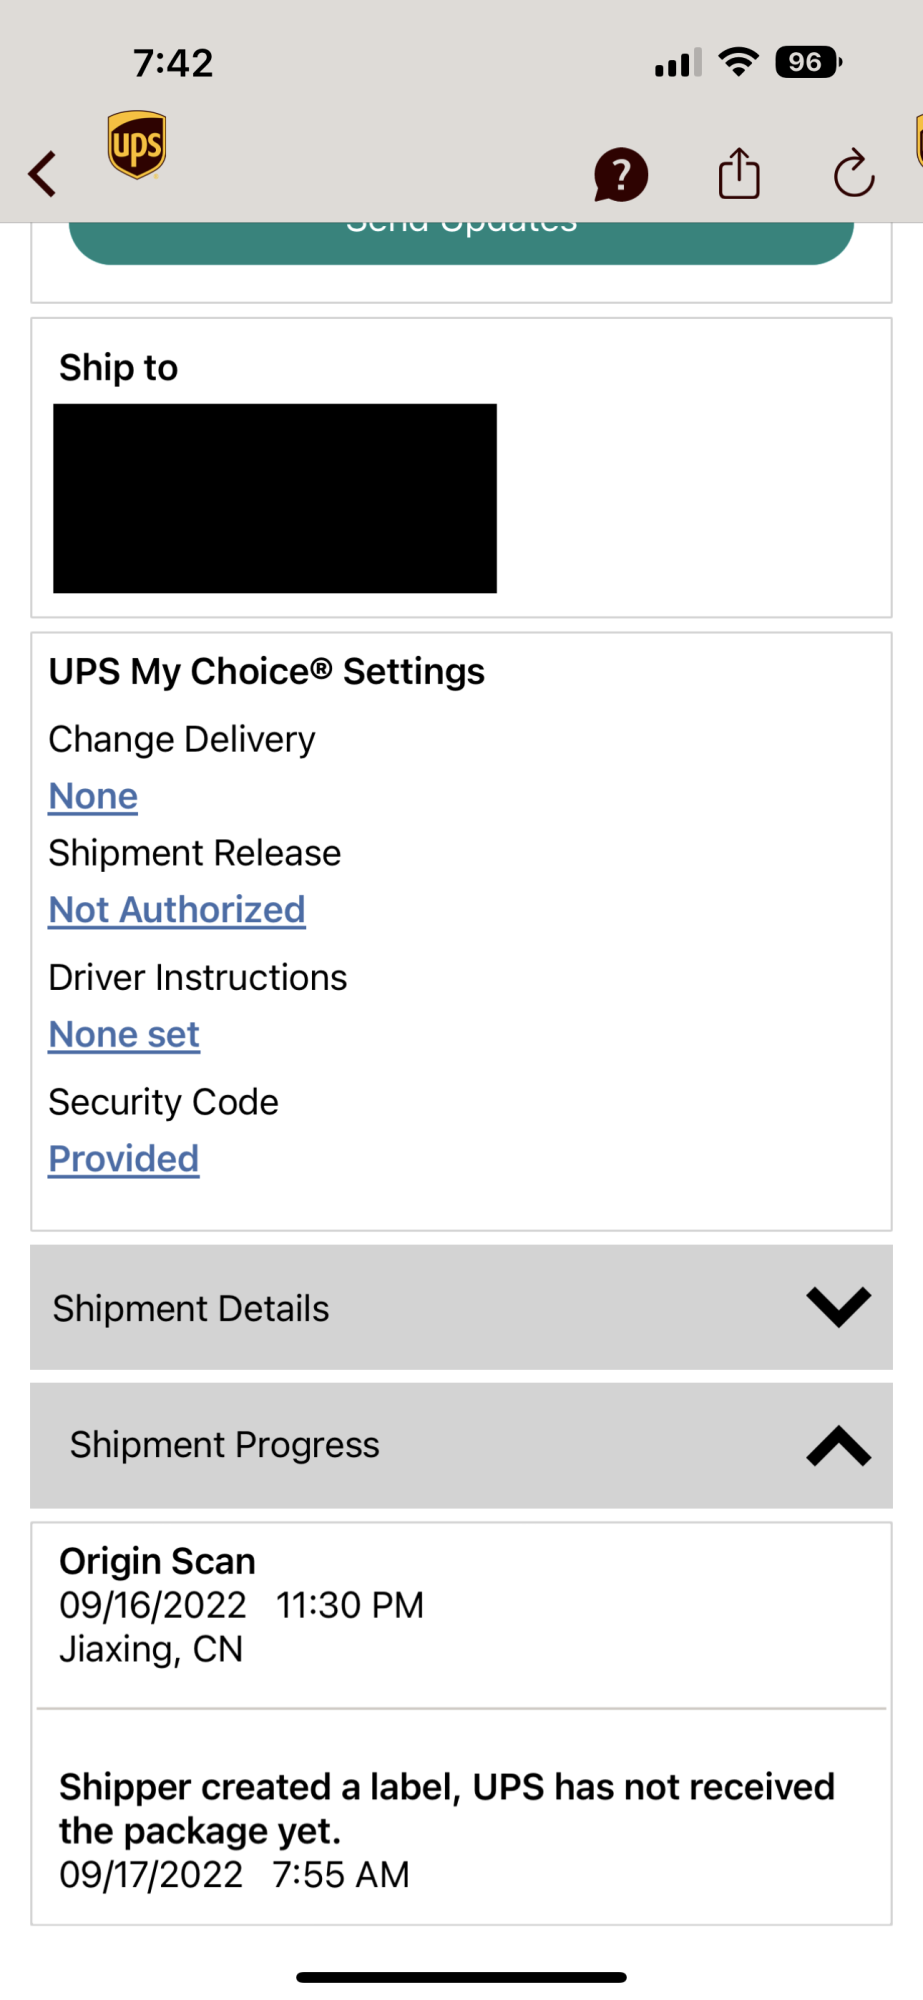Open the Security Code 'Provided' link

coord(124,1159)
